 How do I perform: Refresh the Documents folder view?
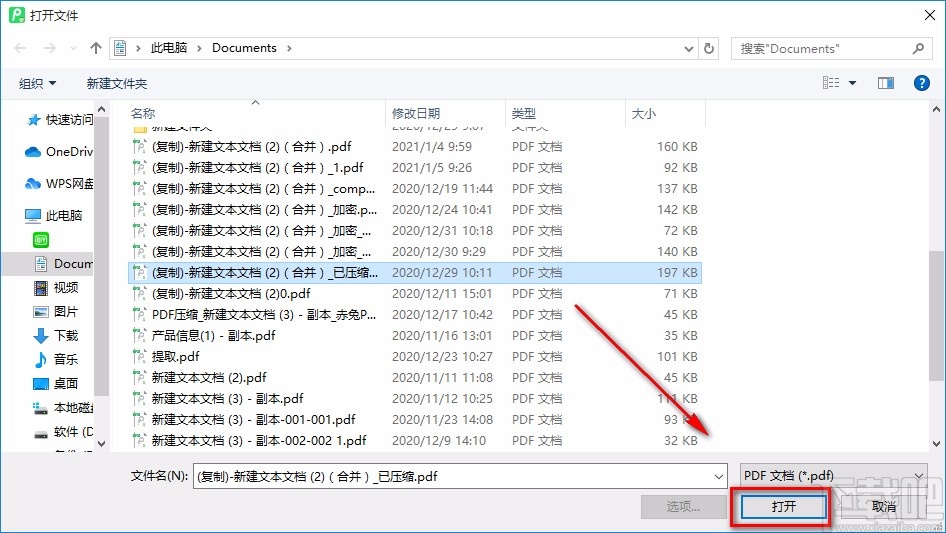tap(709, 48)
